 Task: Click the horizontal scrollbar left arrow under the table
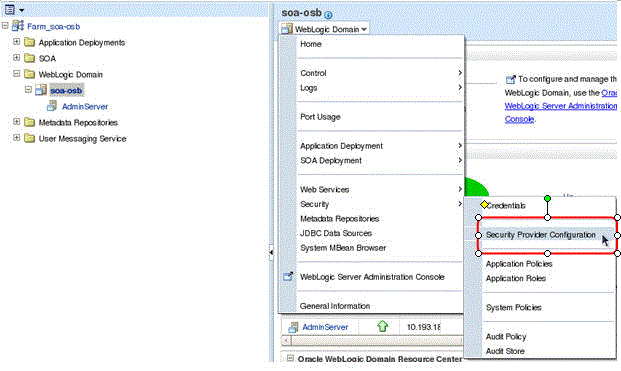tap(286, 340)
